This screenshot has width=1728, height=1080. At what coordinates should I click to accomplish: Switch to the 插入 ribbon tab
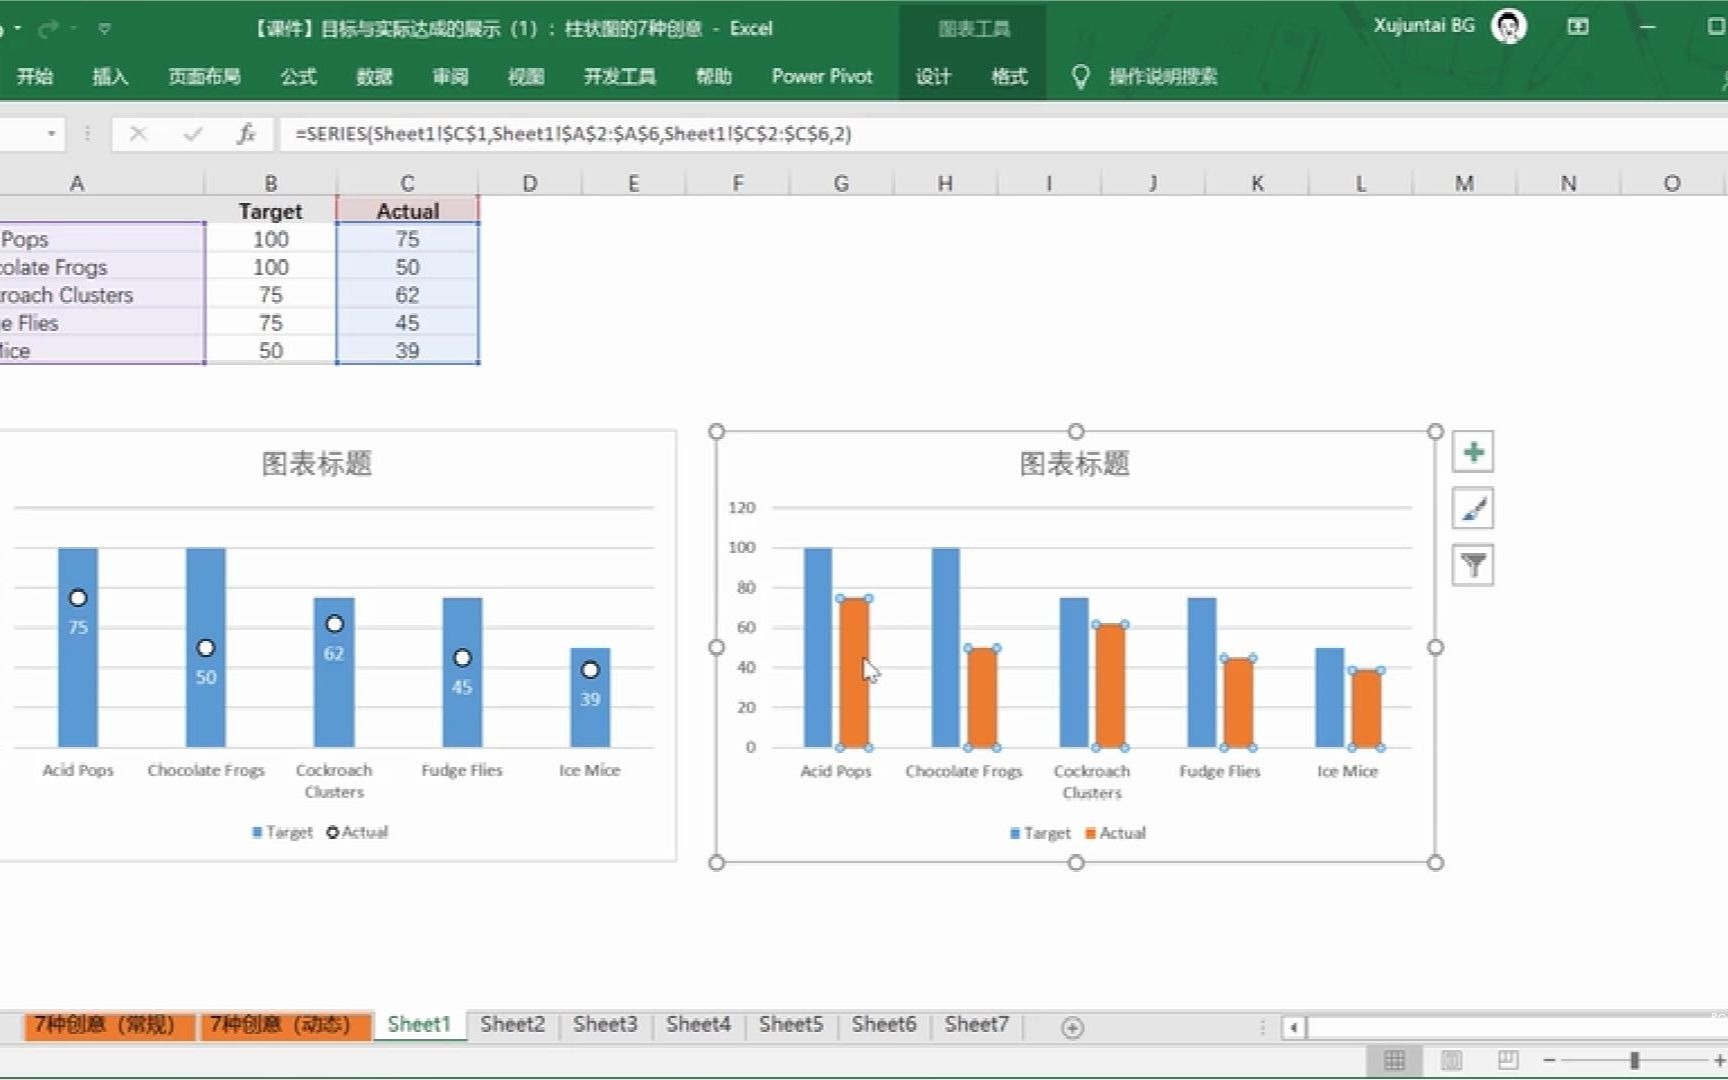coord(110,76)
